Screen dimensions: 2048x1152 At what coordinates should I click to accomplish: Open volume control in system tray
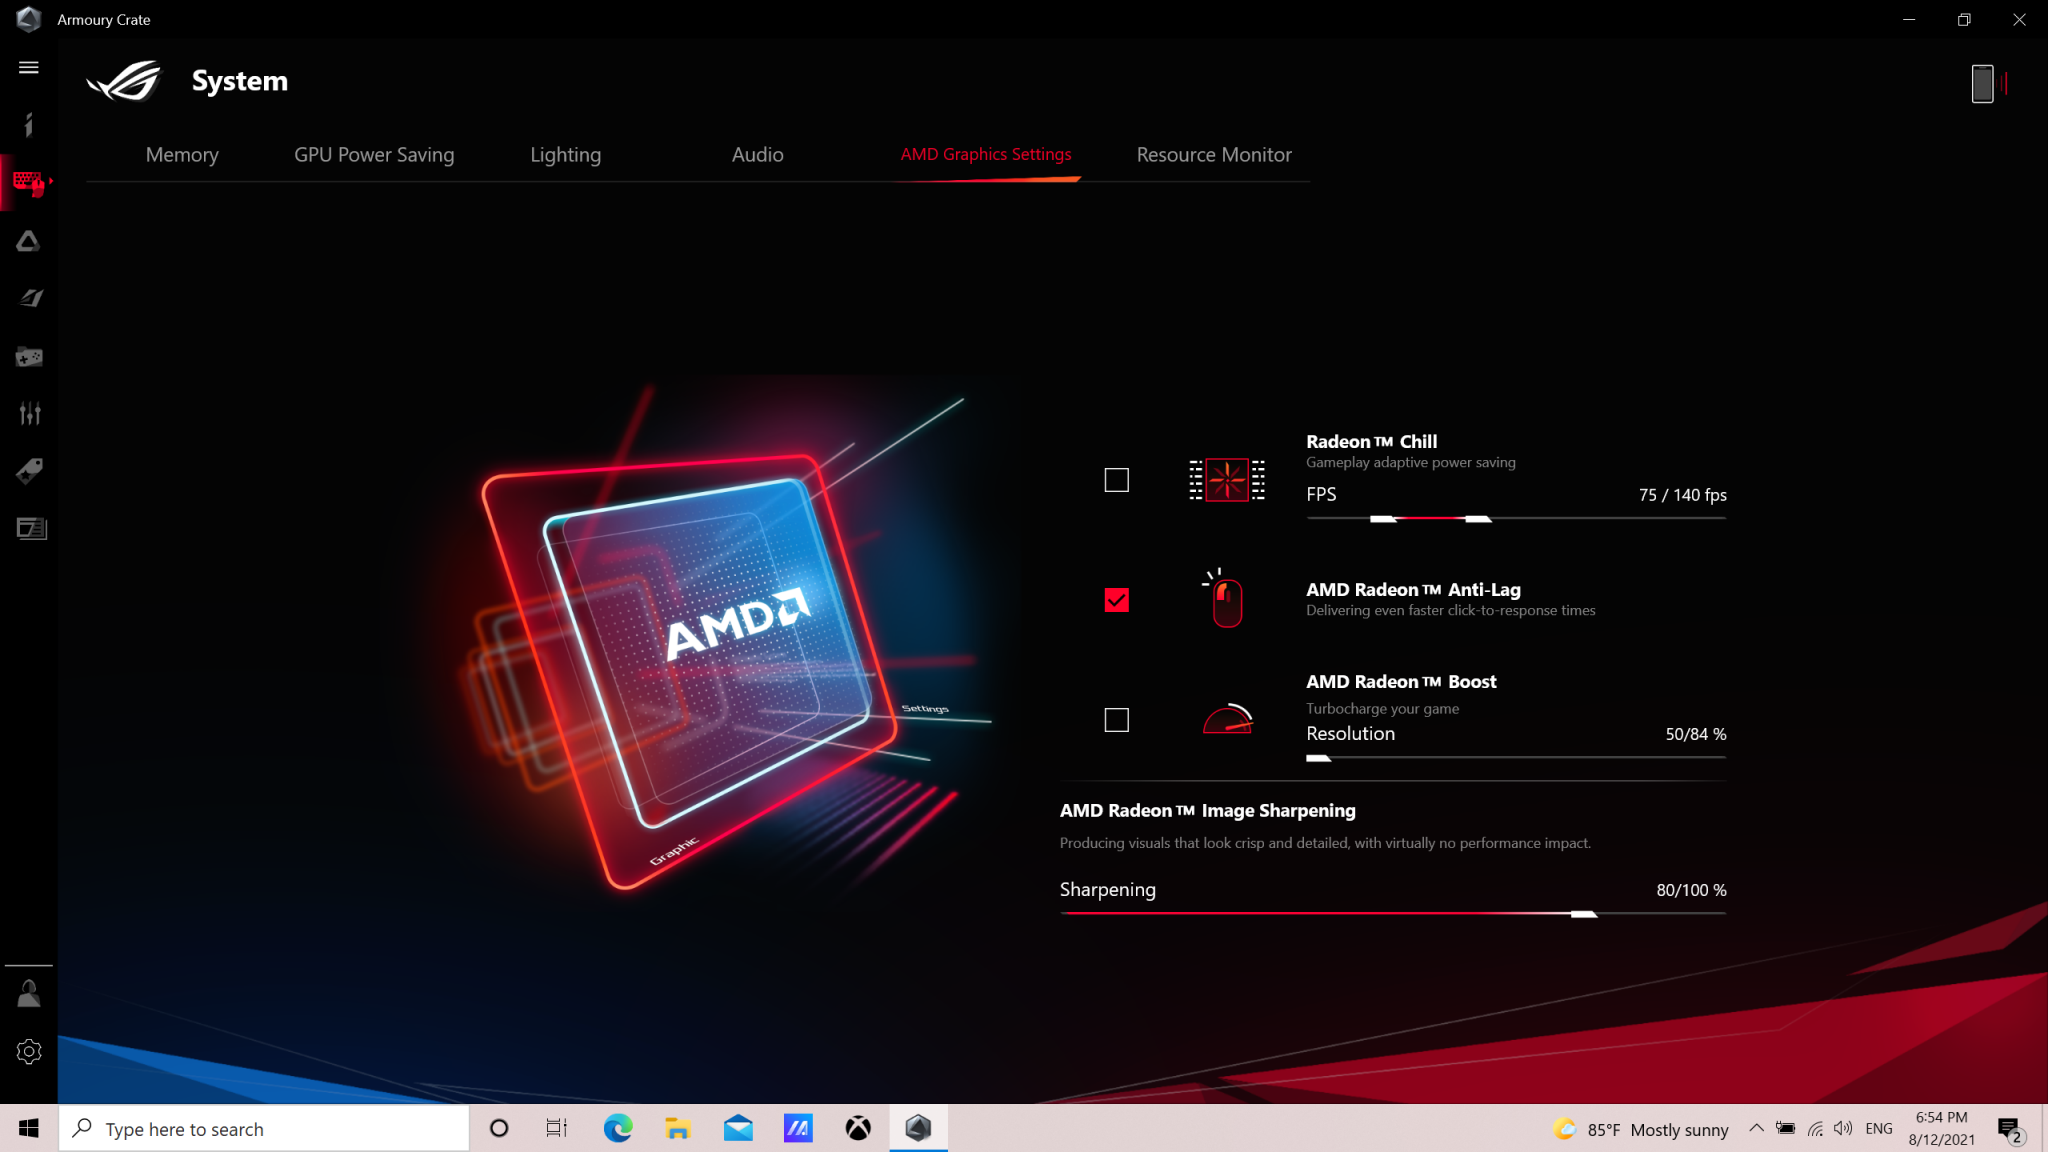[x=1843, y=1128]
